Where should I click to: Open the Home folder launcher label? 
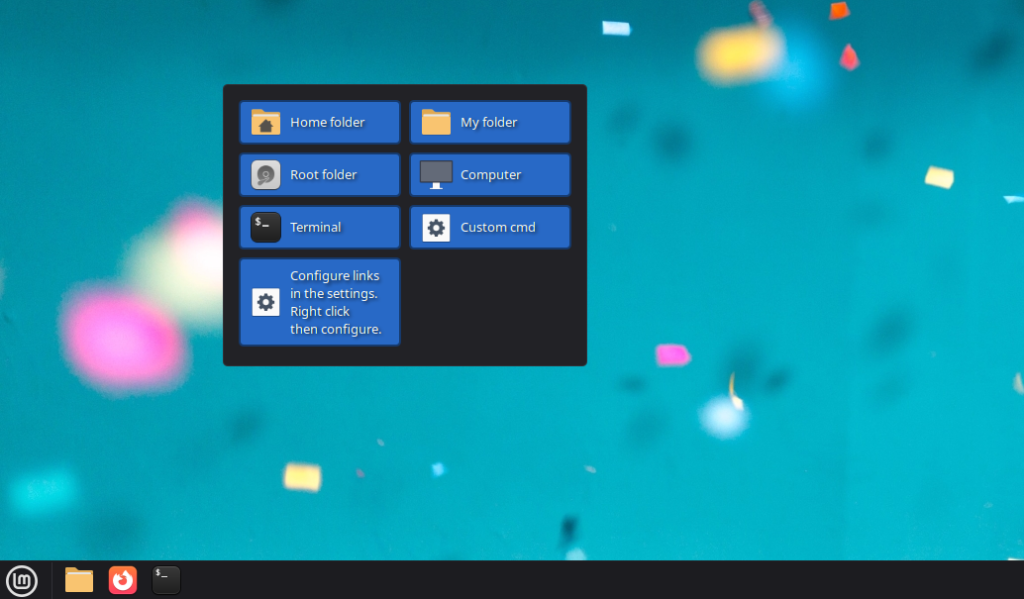(x=327, y=122)
